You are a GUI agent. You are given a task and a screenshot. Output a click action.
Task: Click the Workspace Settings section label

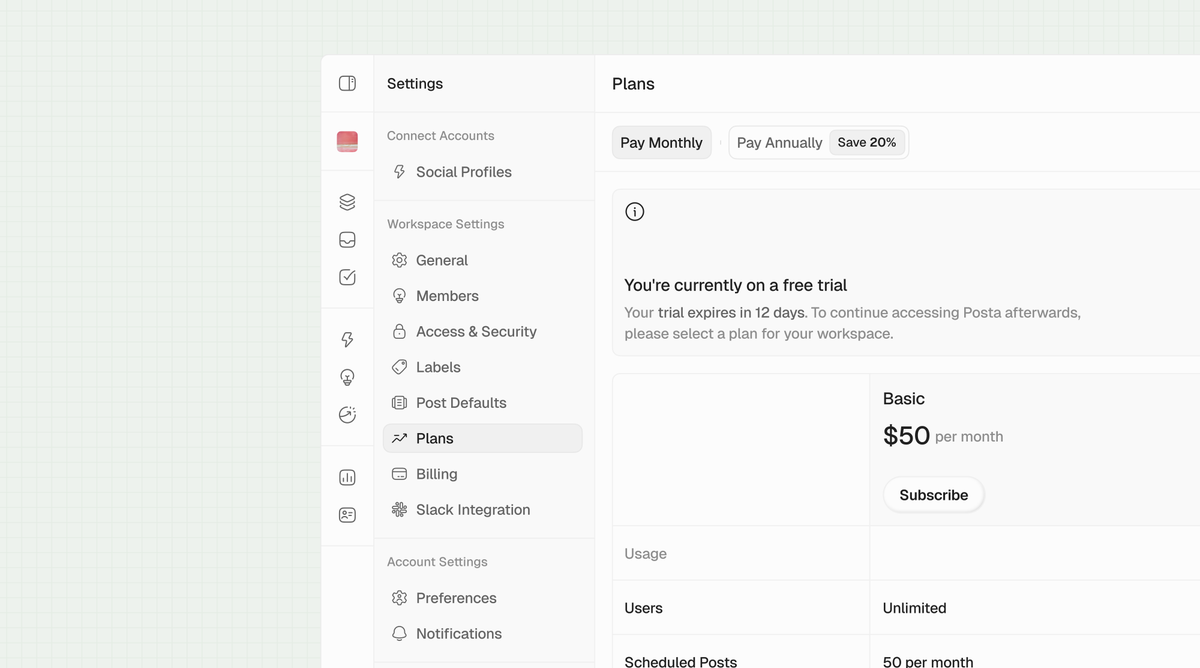[446, 224]
